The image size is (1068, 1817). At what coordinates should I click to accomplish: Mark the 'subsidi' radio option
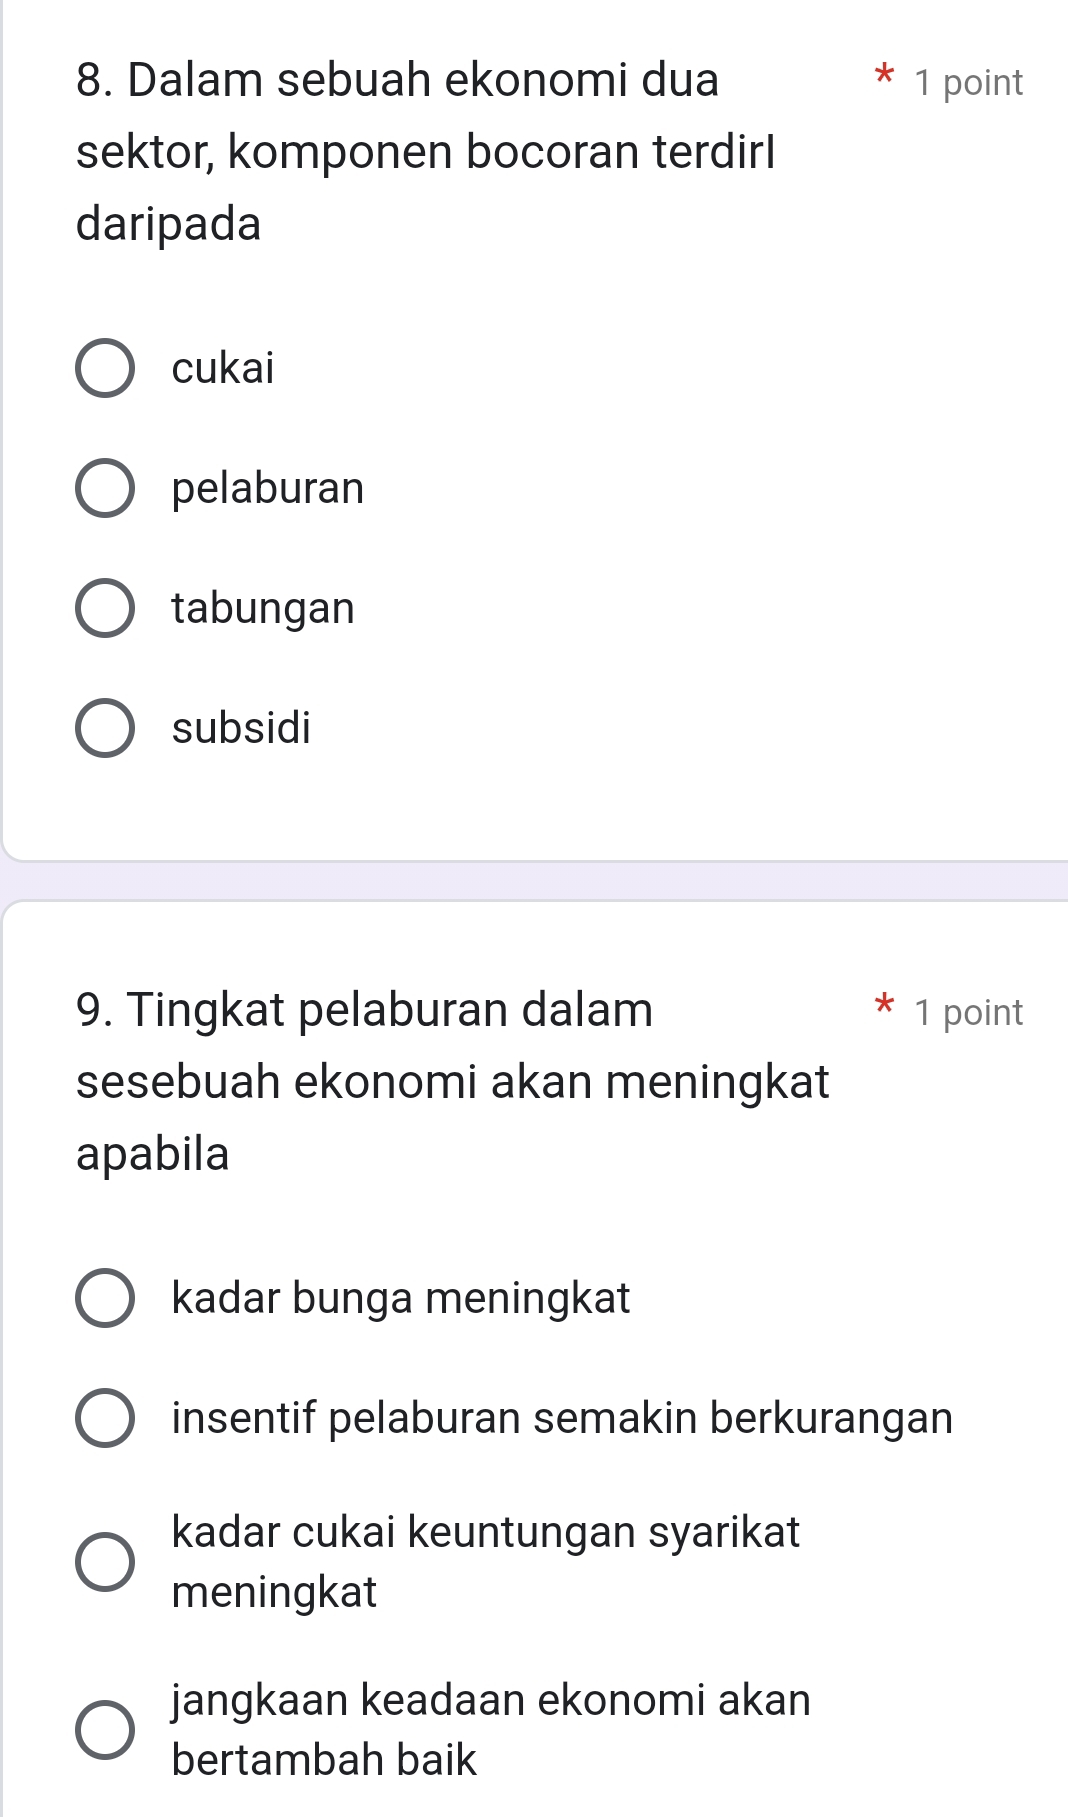pos(105,728)
